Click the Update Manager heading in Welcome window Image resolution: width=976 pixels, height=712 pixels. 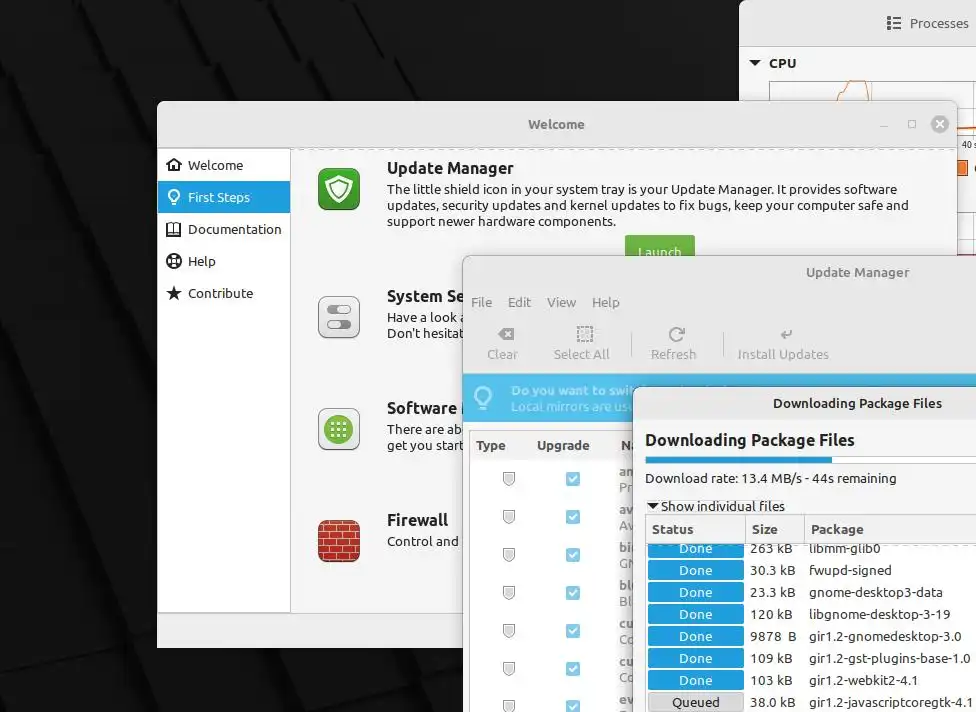pos(450,168)
